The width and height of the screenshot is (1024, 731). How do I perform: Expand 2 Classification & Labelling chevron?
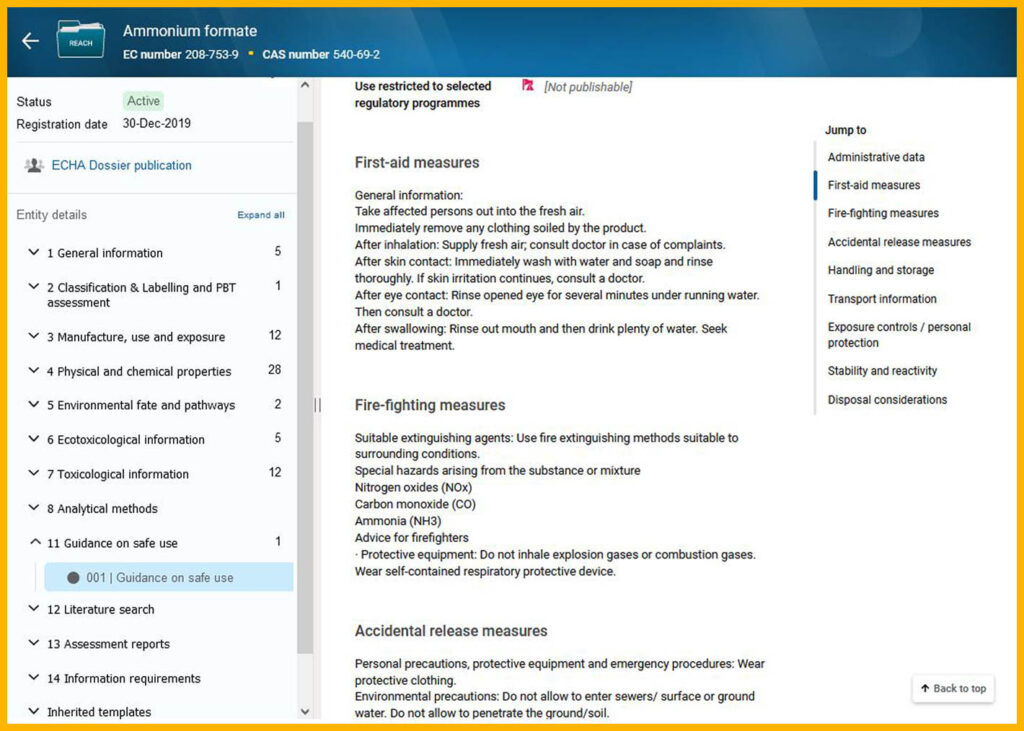click(34, 287)
